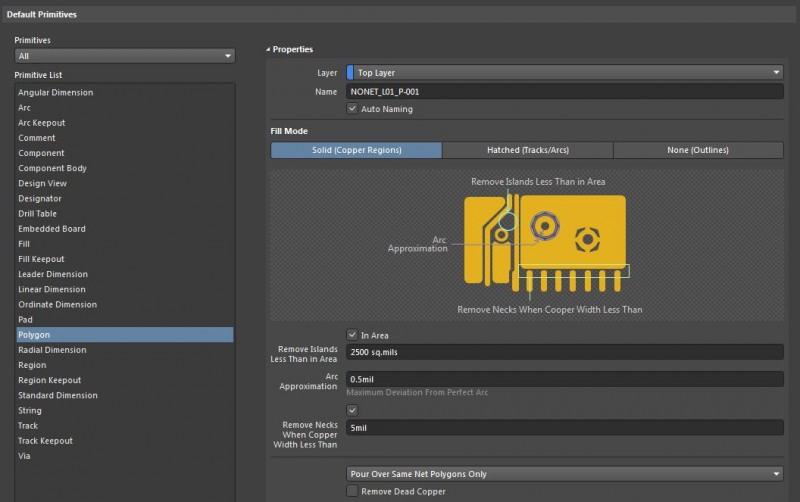Uncheck the In Area checkbox
Viewport: 800px width, 502px height.
click(352, 335)
